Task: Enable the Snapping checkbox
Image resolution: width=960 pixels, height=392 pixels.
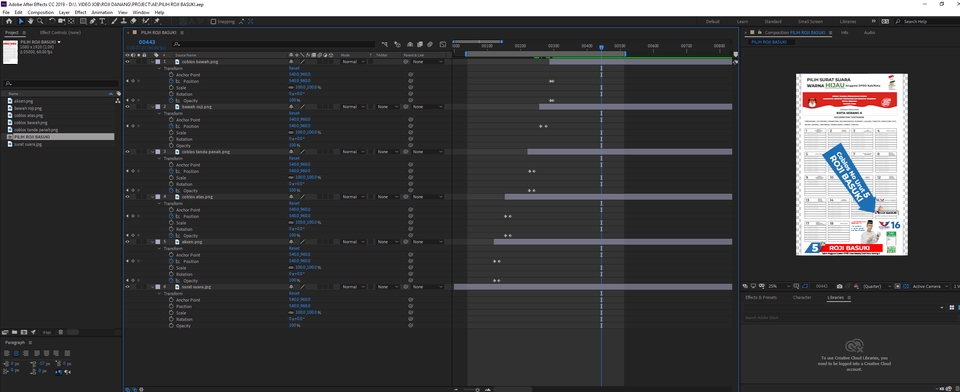Action: coord(213,21)
